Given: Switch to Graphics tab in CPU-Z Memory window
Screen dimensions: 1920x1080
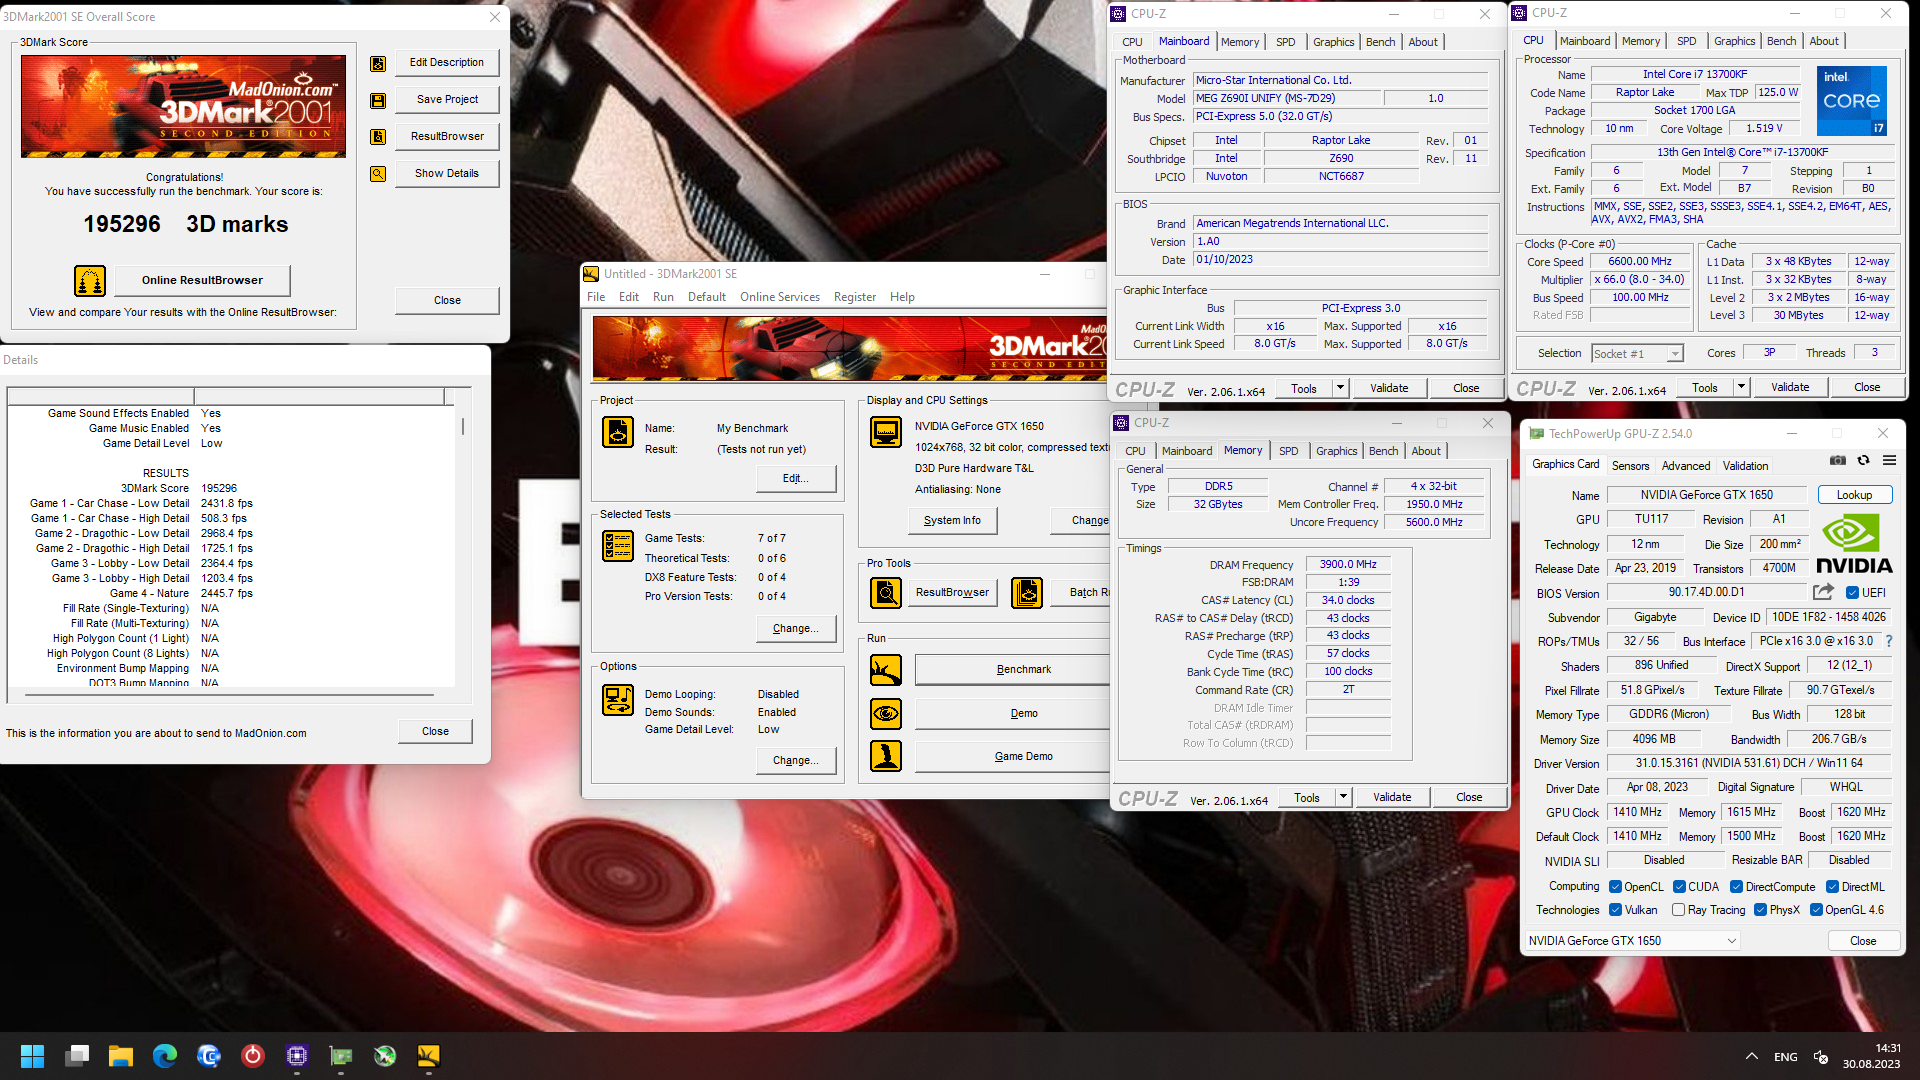Looking at the screenshot, I should [1336, 451].
